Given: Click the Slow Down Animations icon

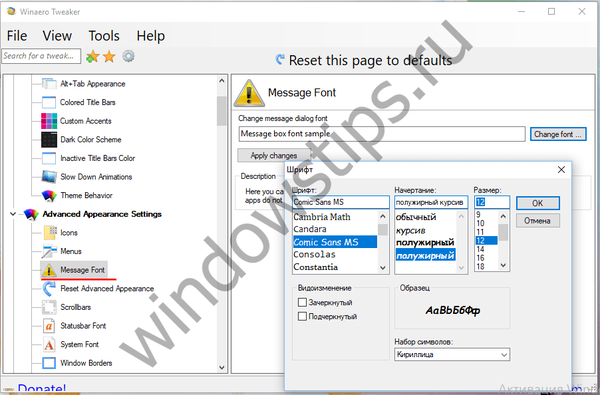Looking at the screenshot, I should [49, 177].
